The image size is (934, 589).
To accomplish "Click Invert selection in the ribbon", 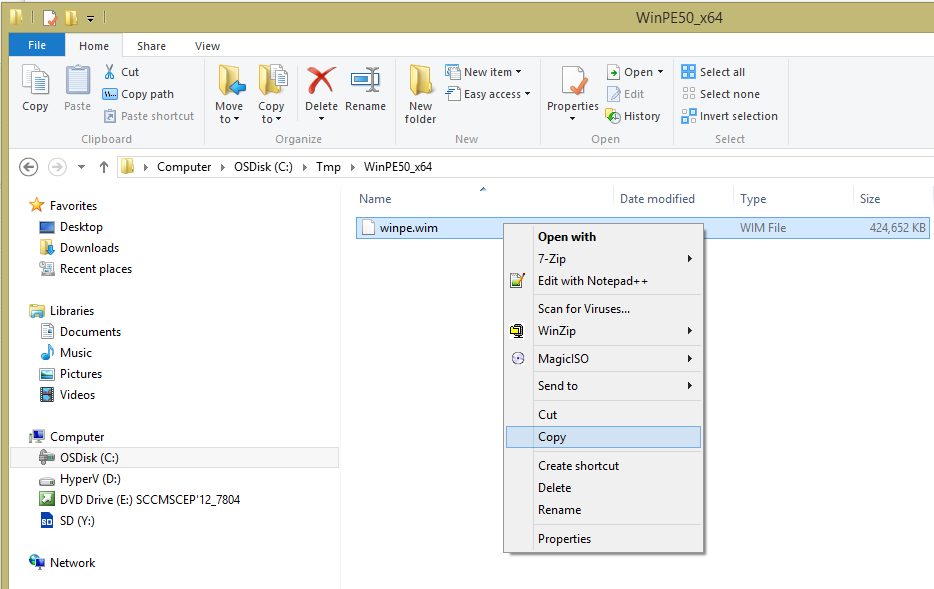I will click(730, 116).
